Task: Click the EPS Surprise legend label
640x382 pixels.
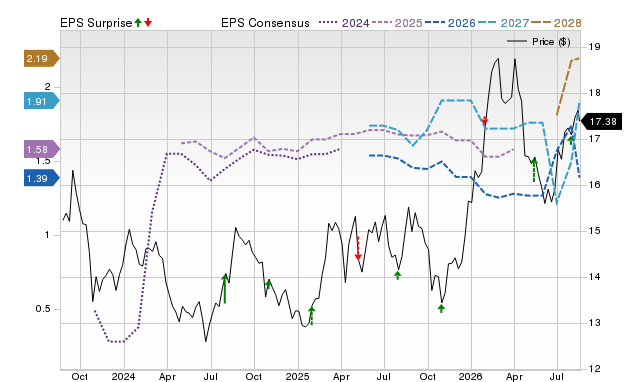Action: click(x=96, y=23)
